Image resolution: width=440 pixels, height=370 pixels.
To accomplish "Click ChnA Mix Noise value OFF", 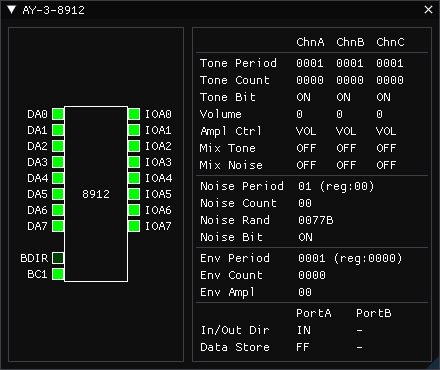I will (x=306, y=165).
